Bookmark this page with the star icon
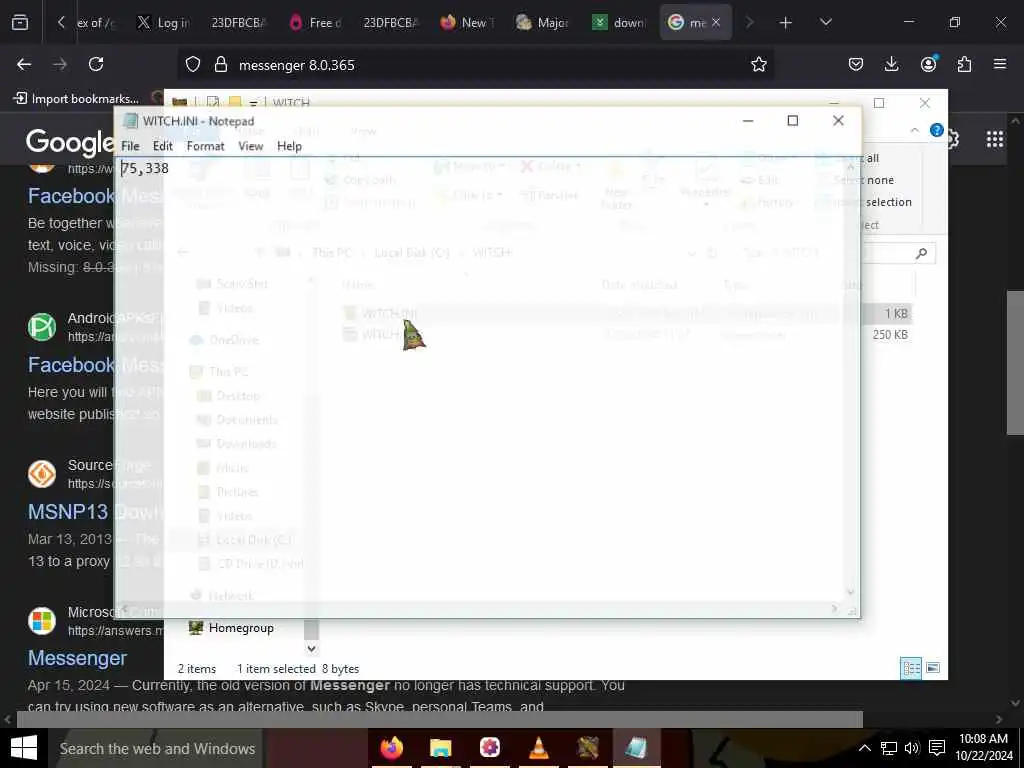This screenshot has height=768, width=1024. click(758, 64)
